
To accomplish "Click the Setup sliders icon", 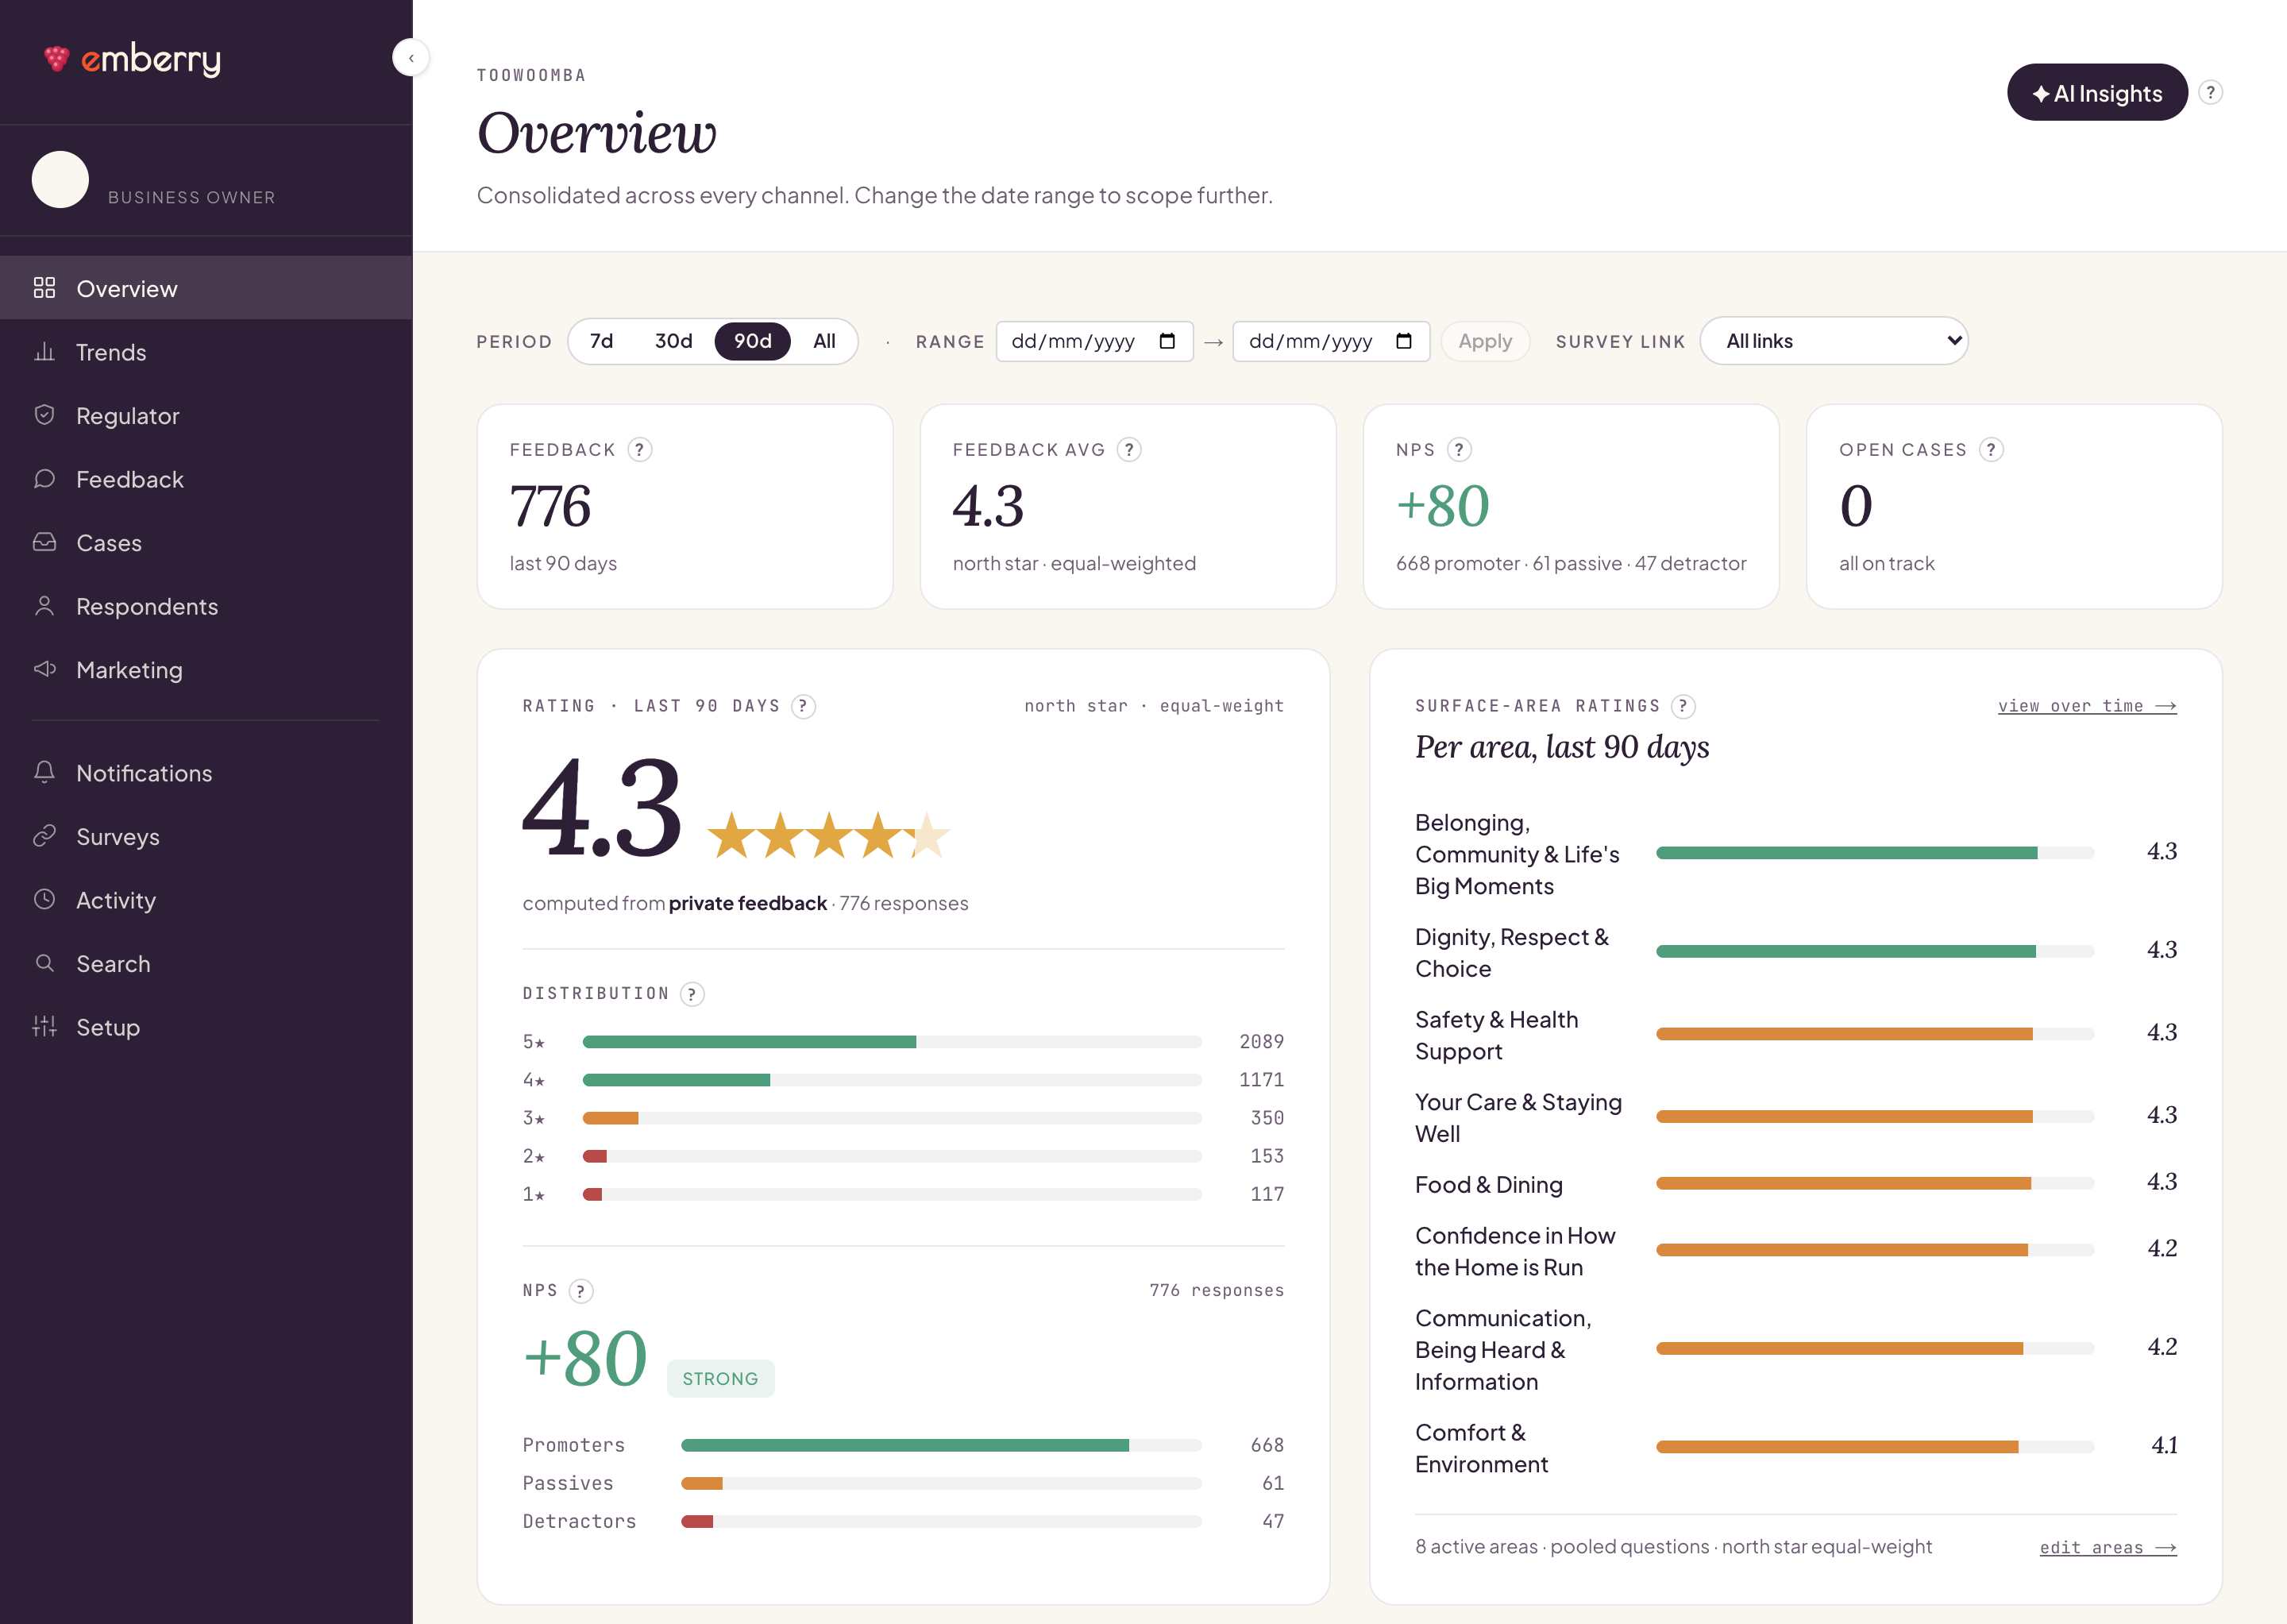I will pyautogui.click(x=44, y=1026).
